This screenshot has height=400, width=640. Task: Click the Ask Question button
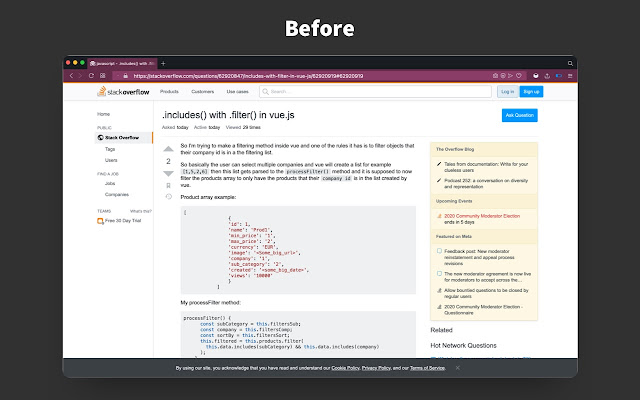(x=520, y=115)
